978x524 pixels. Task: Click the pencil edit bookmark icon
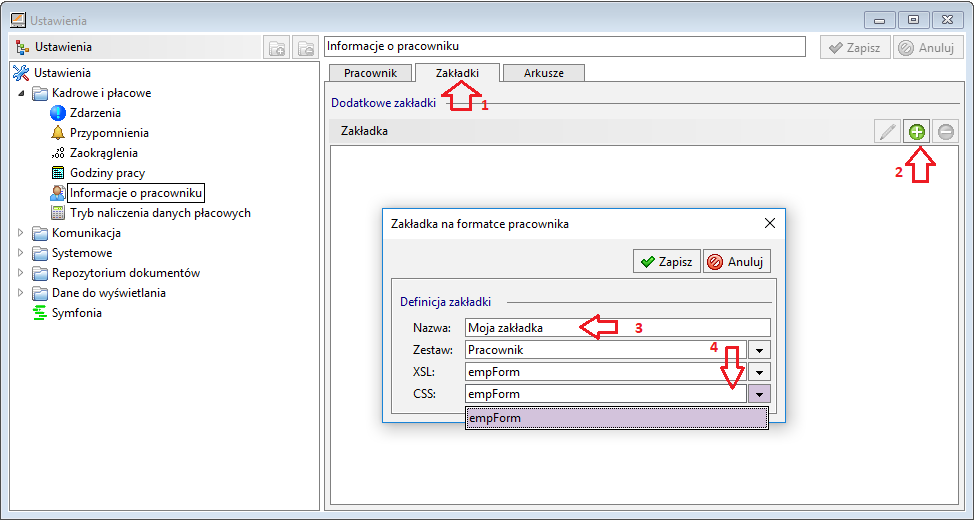click(887, 132)
